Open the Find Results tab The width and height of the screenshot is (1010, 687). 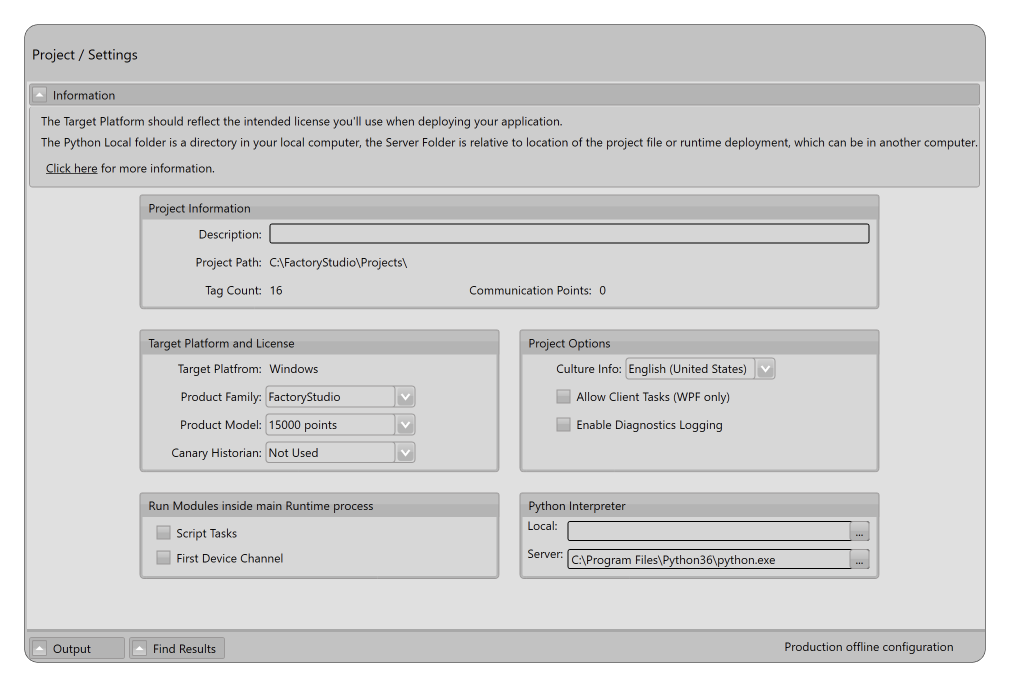pyautogui.click(x=184, y=648)
